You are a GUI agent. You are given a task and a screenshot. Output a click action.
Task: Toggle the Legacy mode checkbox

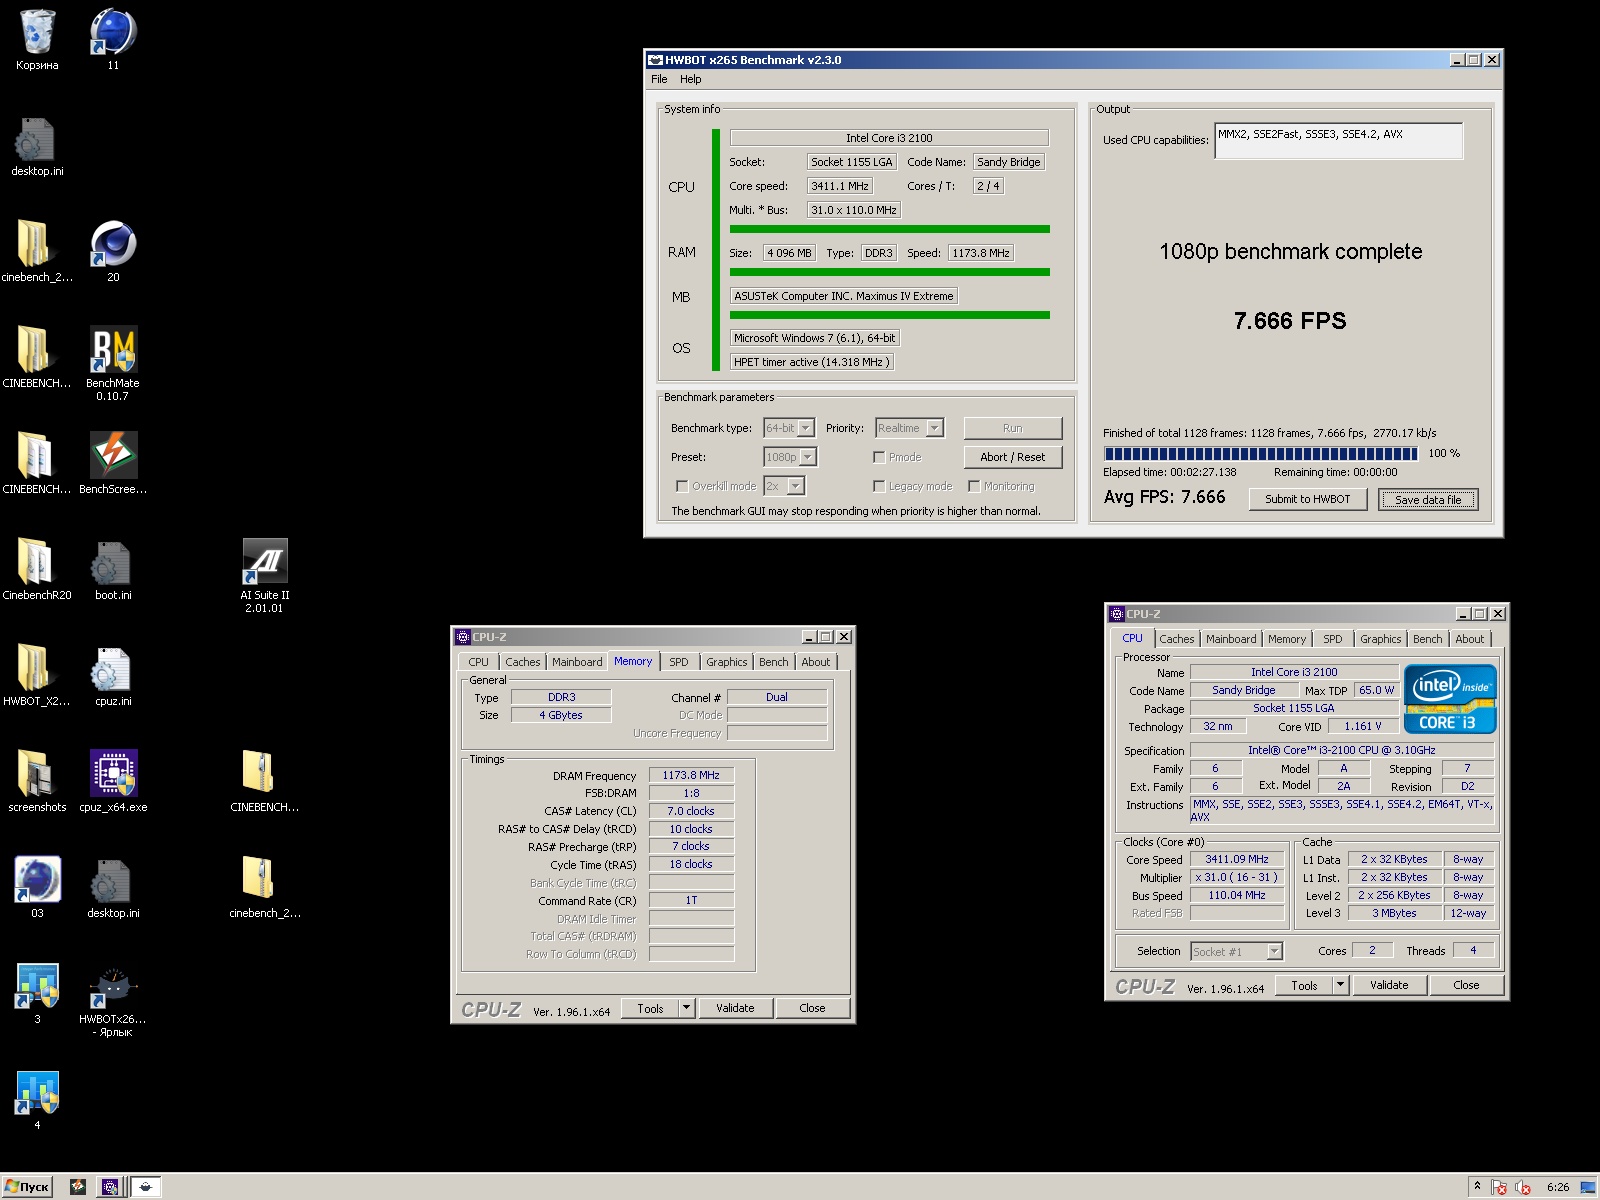coord(879,486)
